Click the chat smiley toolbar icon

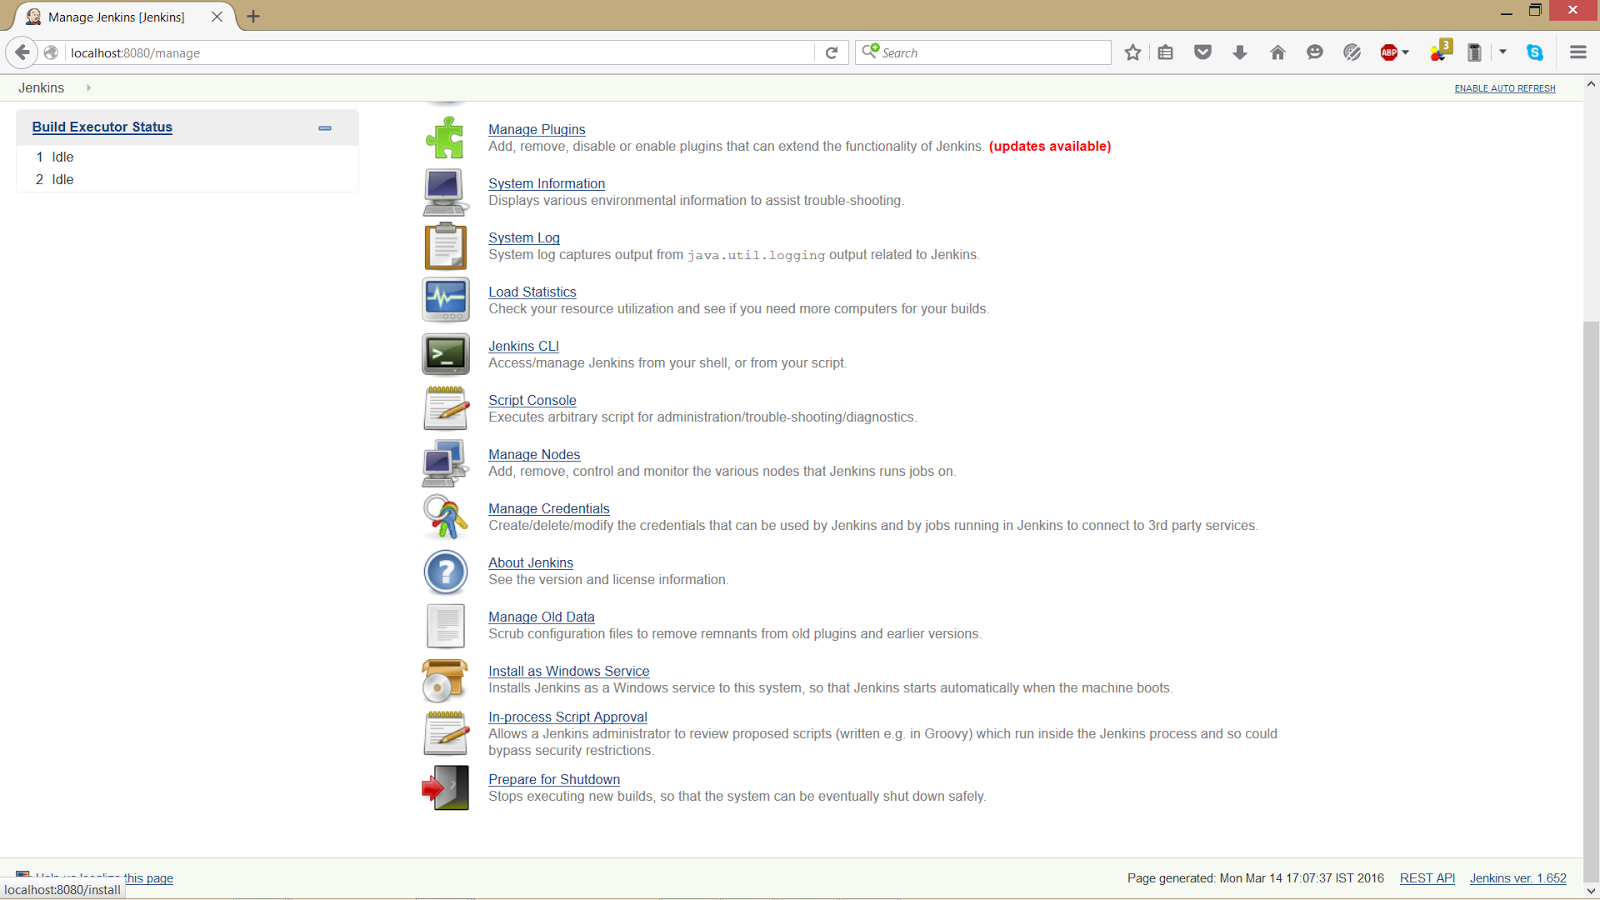click(1314, 53)
